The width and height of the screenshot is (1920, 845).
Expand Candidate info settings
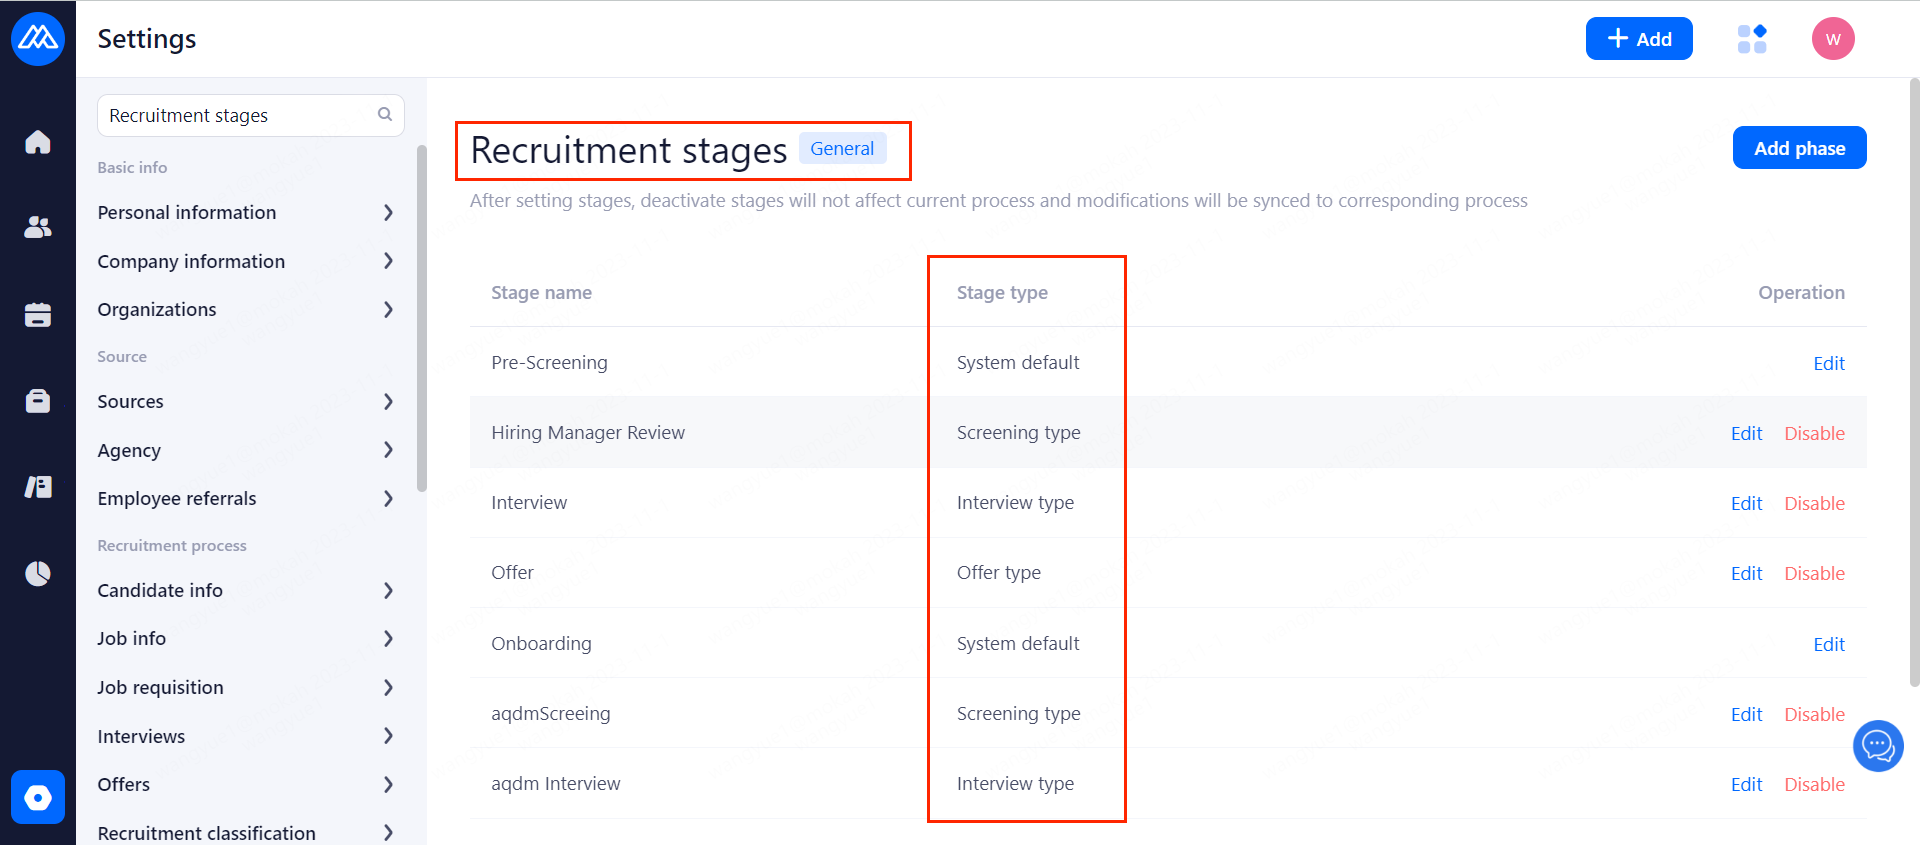pos(246,590)
